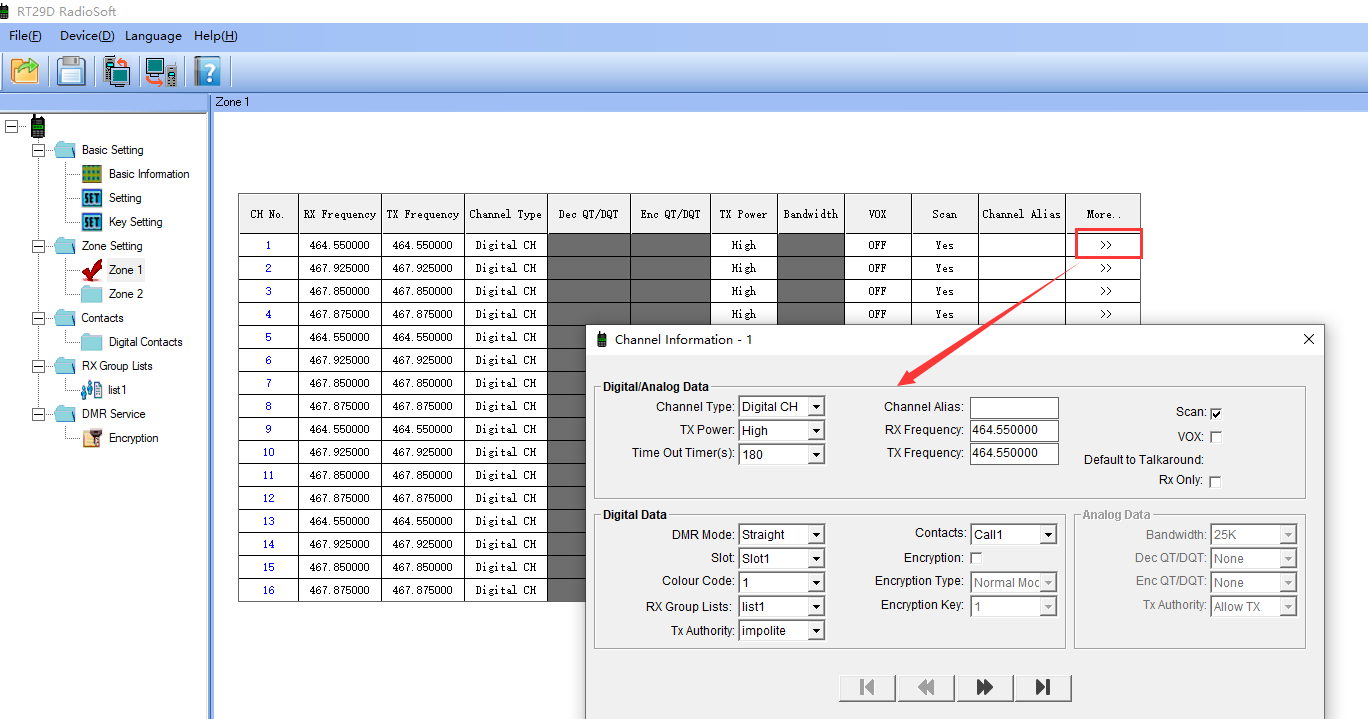Screen dimensions: 1368x719
Task: Open the Device menu
Action: pyautogui.click(x=87, y=36)
